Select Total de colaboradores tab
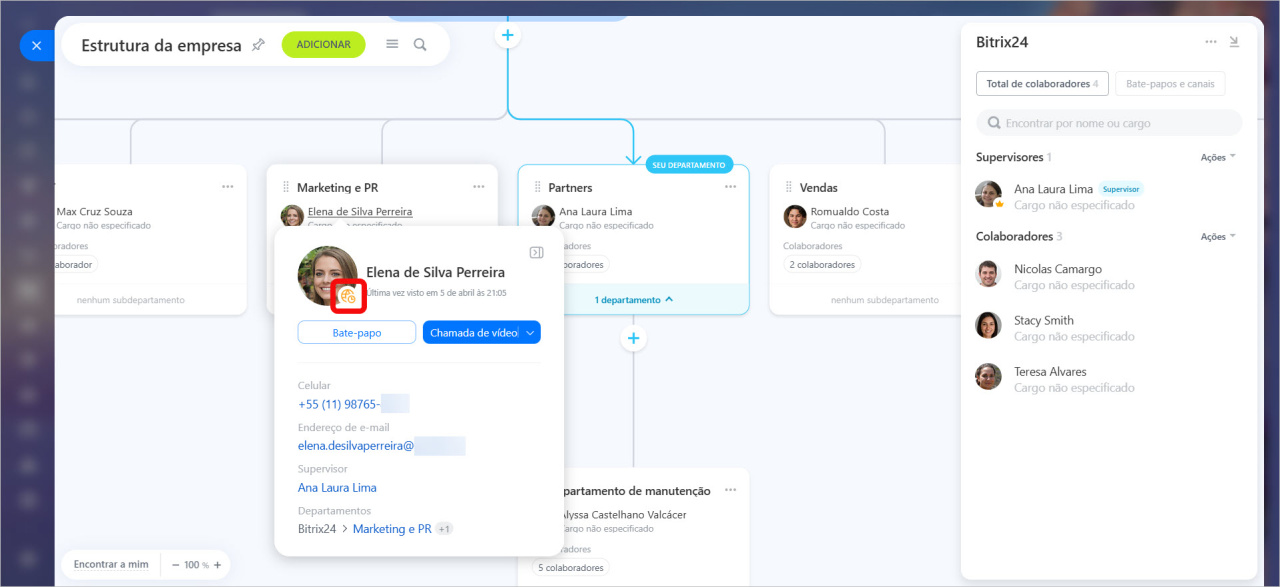This screenshot has height=587, width=1280. [x=1041, y=84]
